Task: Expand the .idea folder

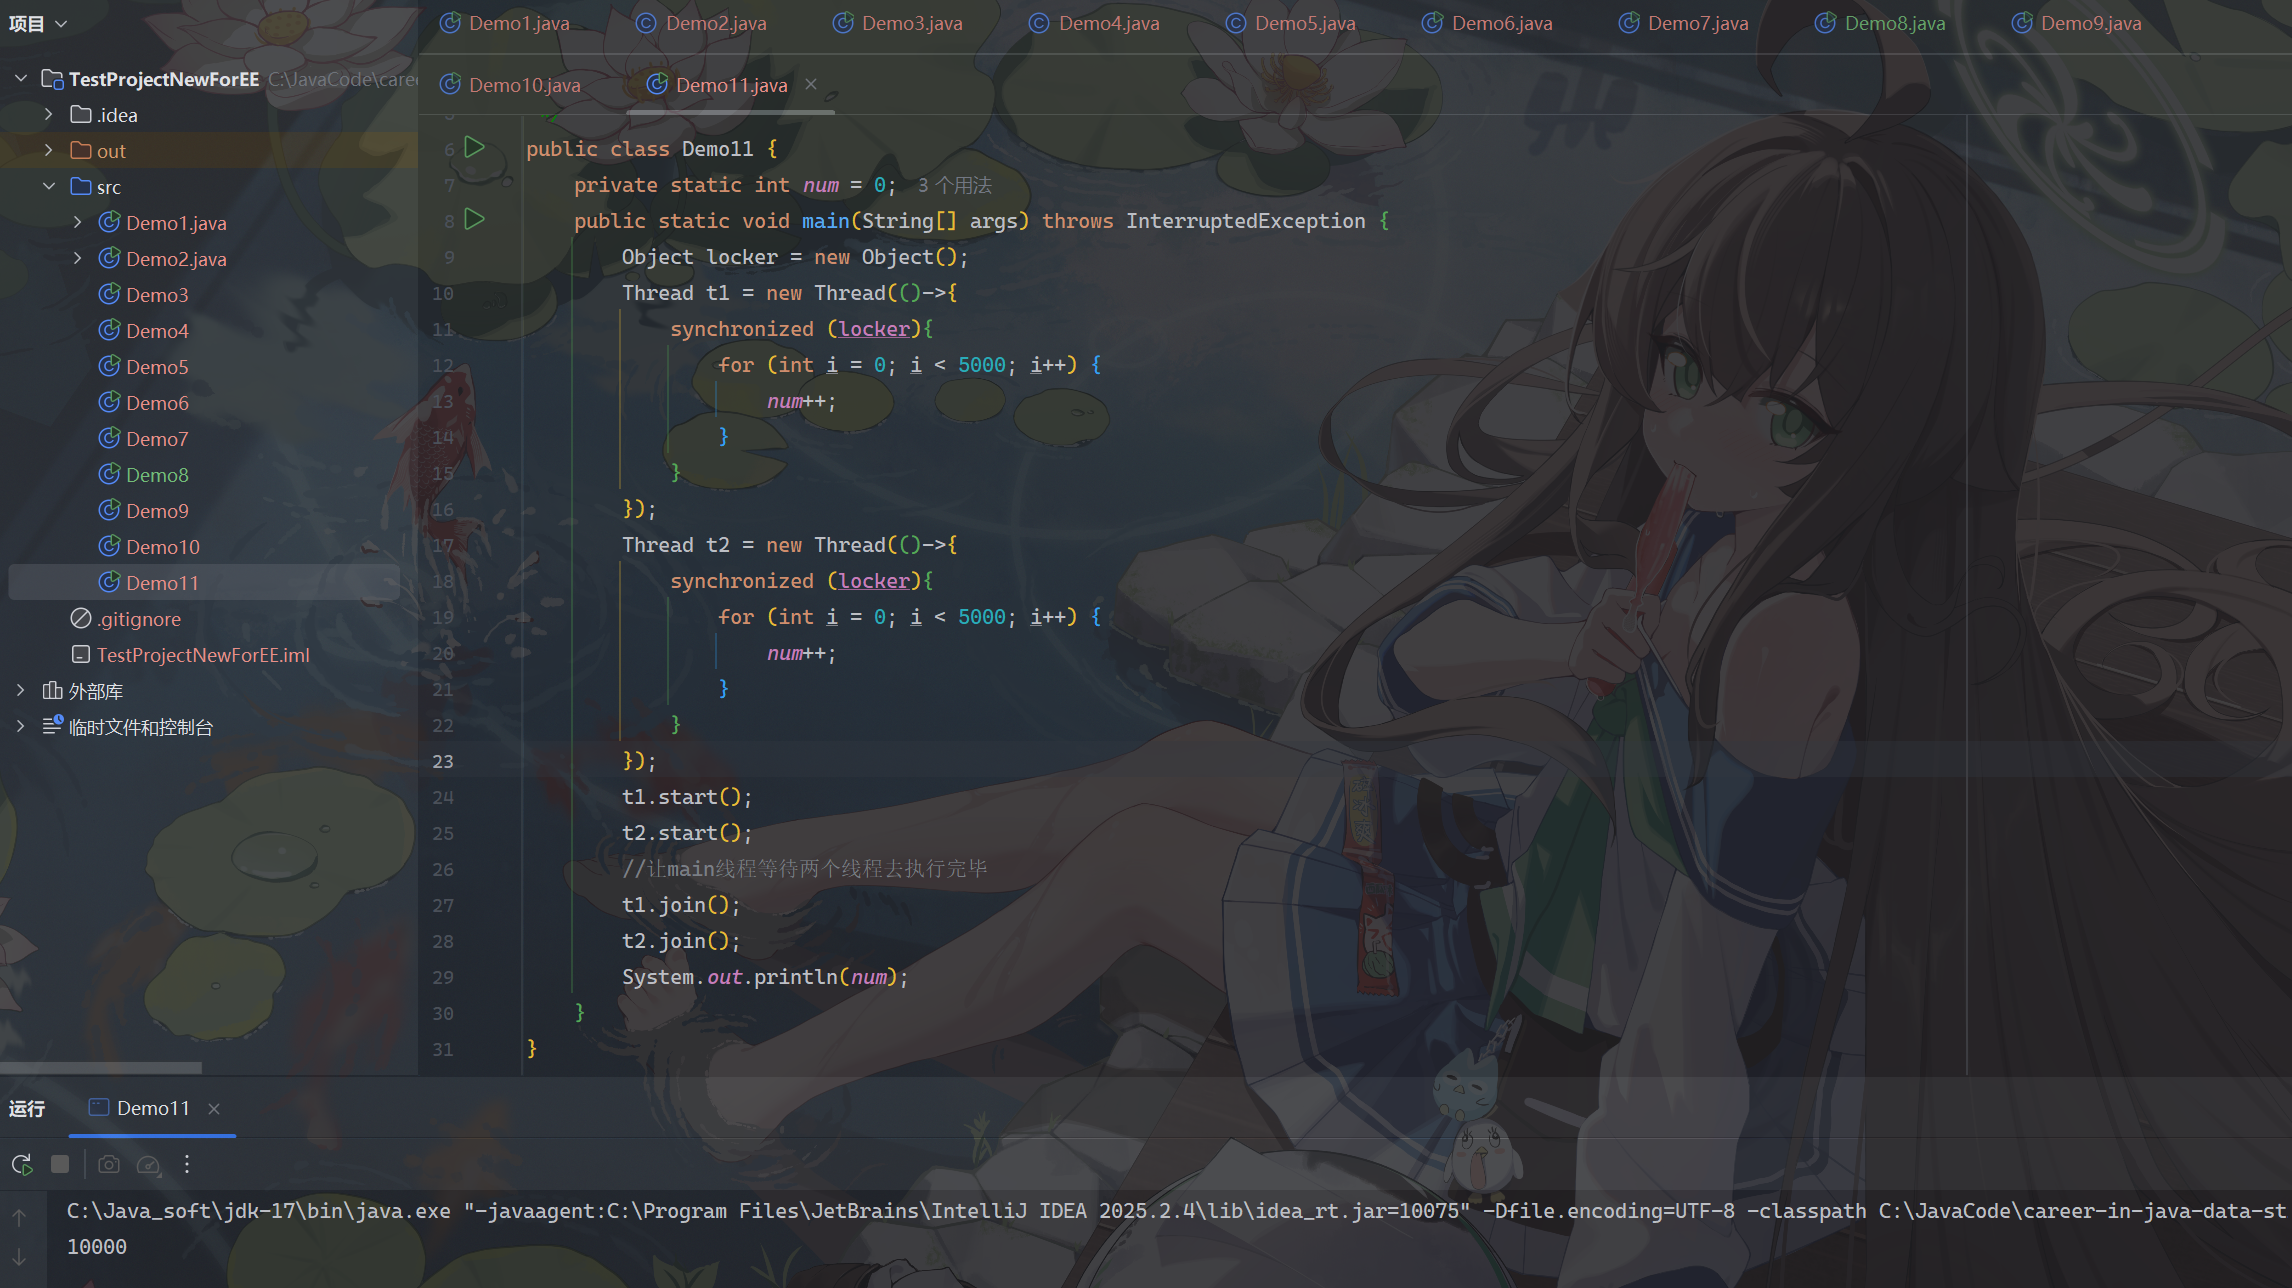Action: (x=48, y=115)
